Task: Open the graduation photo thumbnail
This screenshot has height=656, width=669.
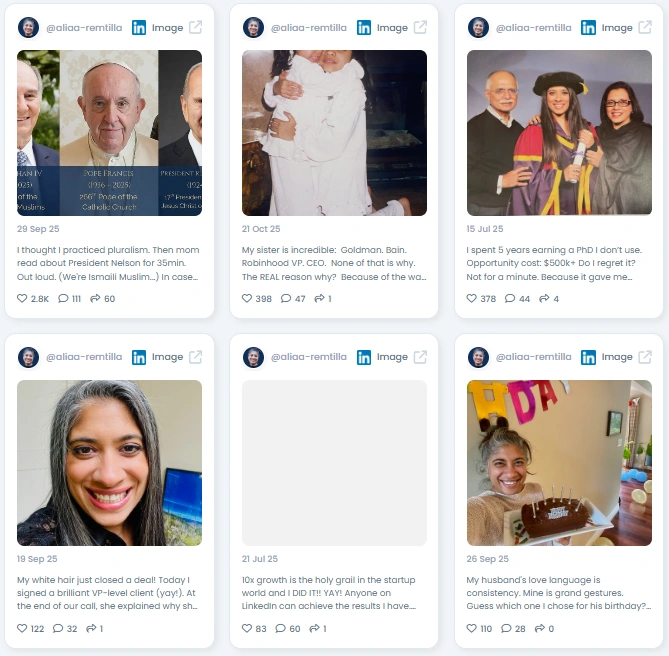Action: coord(559,133)
